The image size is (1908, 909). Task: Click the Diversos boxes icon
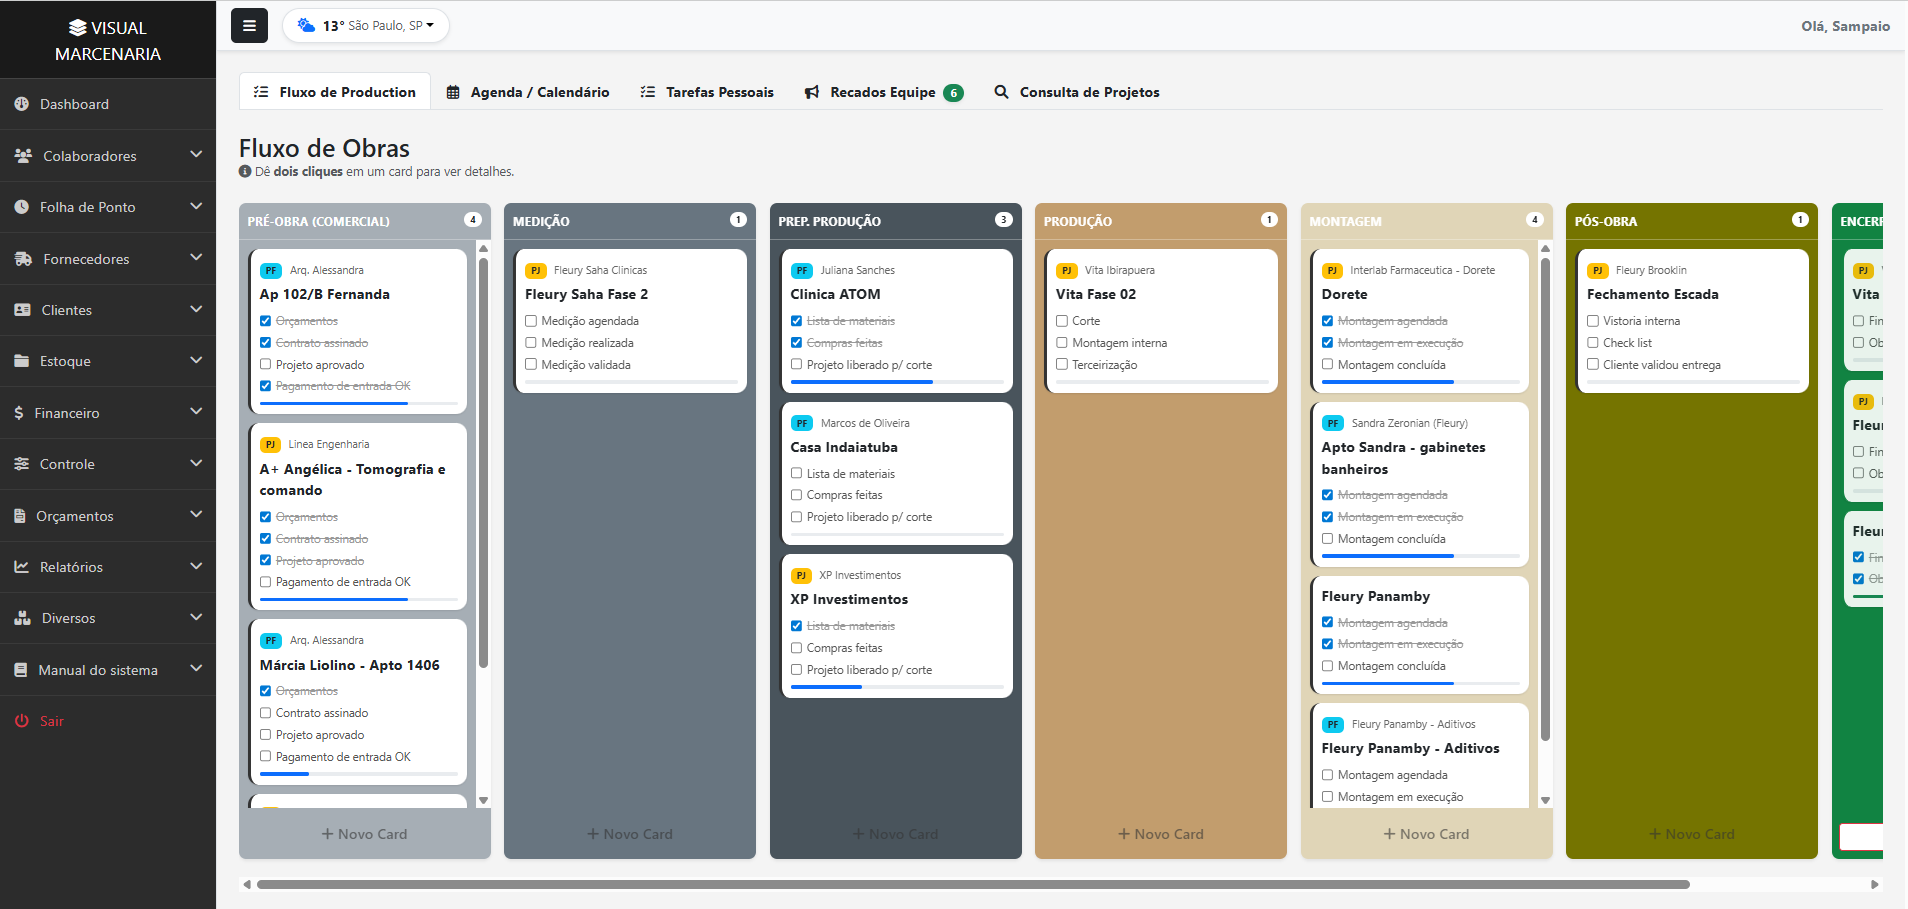pyautogui.click(x=23, y=618)
